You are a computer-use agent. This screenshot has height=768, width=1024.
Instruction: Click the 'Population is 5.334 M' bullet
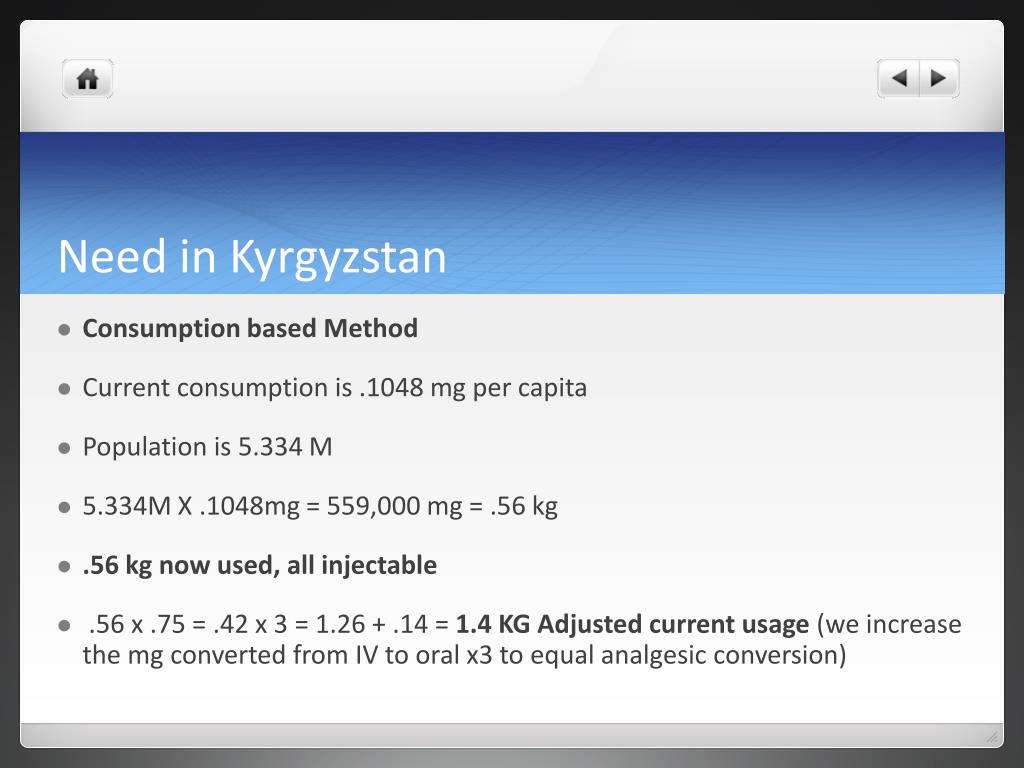click(x=207, y=447)
